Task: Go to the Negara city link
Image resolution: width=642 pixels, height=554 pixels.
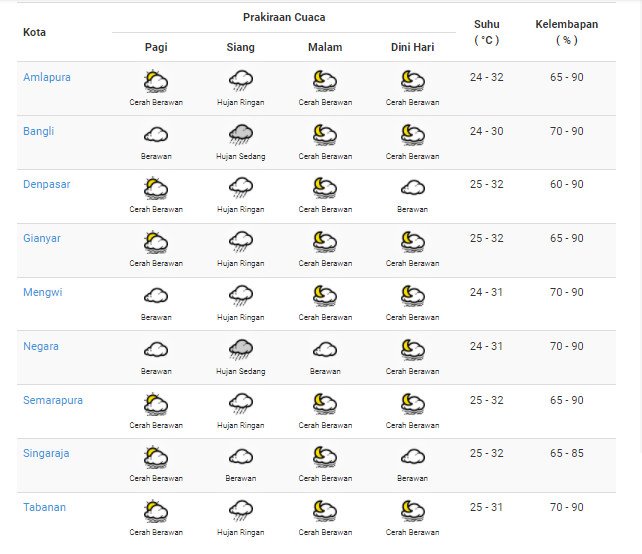Action: point(41,346)
